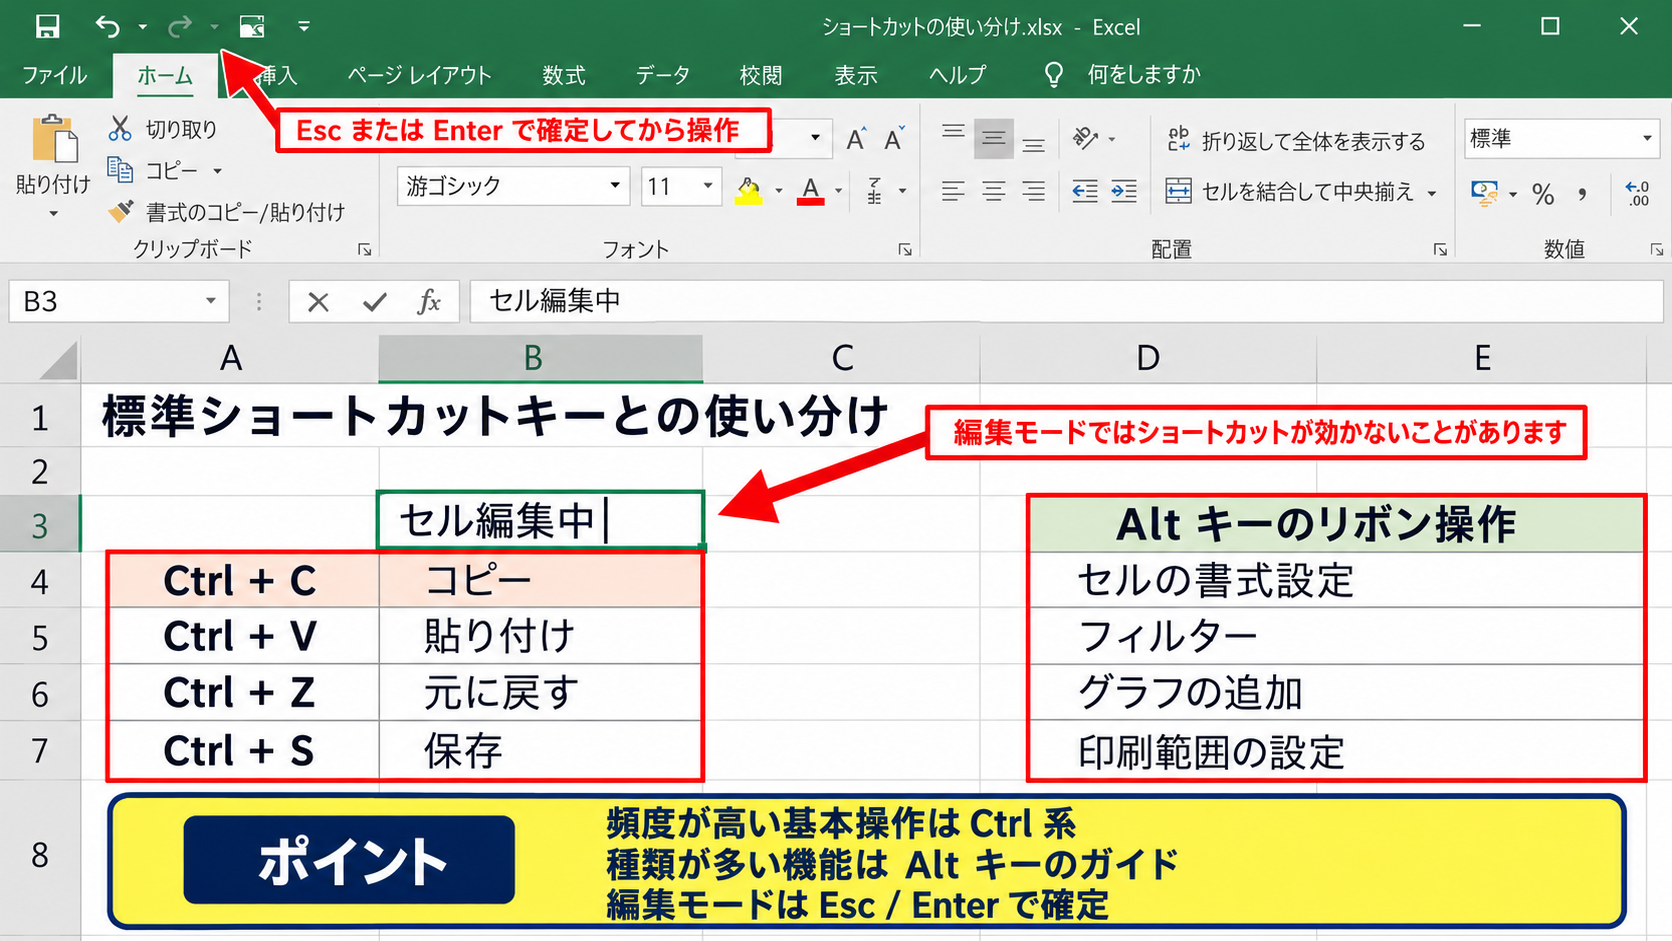Open the font group dialog launcher
Viewport: 1672px width, 941px height.
pos(905,250)
